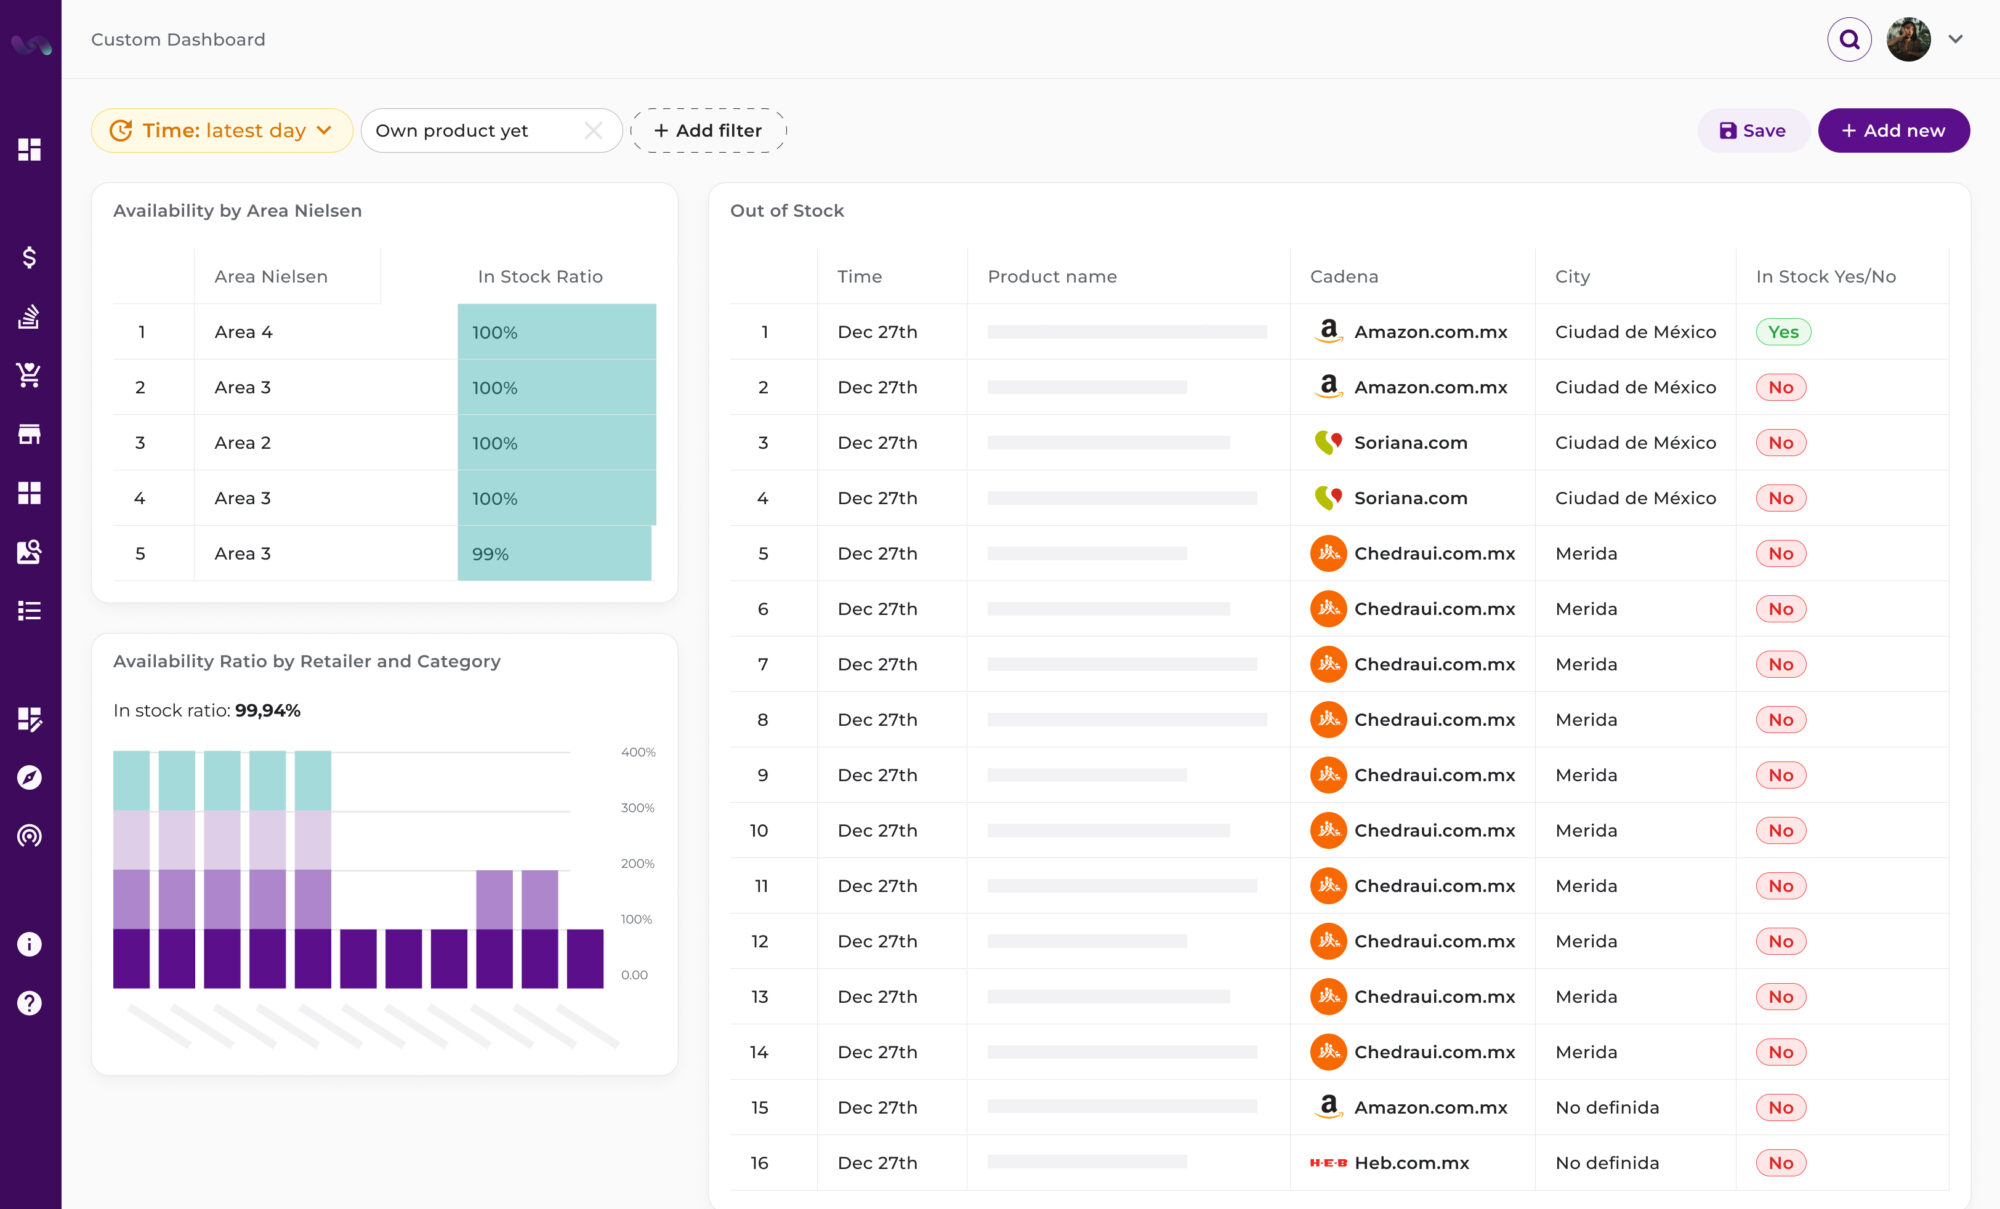The image size is (2000, 1209).
Task: Toggle No stock status on row 3
Action: click(1780, 442)
